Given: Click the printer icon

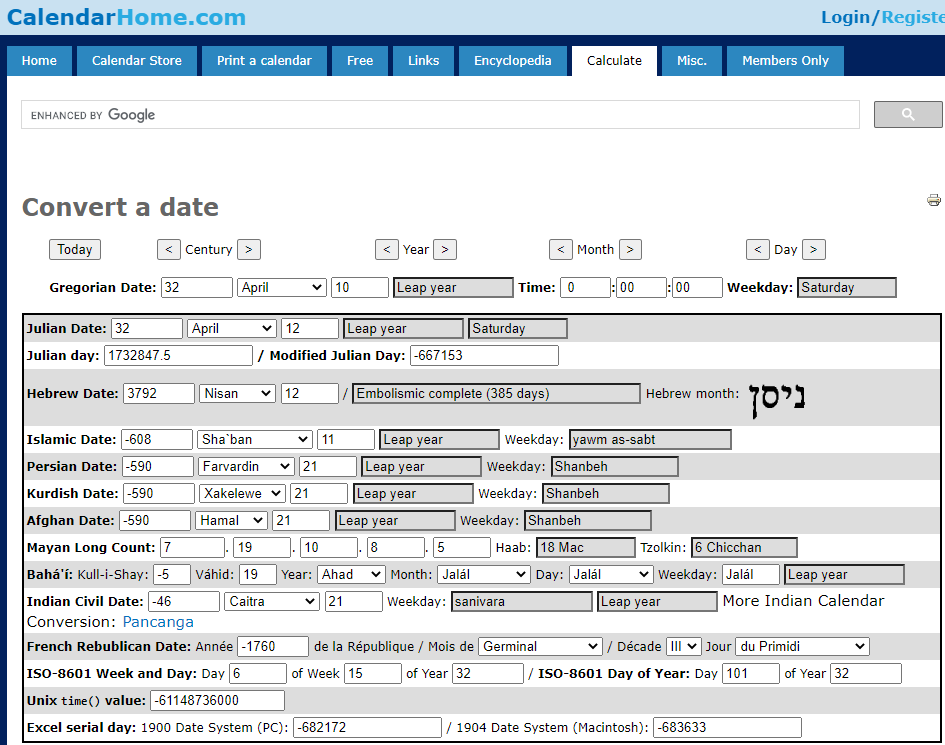Looking at the screenshot, I should [934, 200].
